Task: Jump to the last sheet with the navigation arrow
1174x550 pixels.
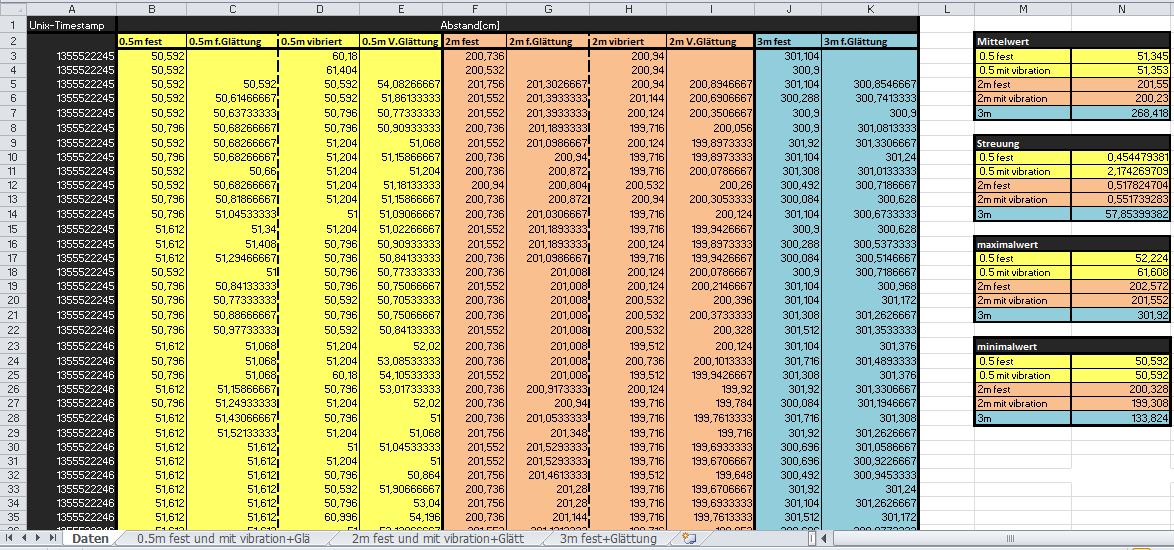Action: (x=52, y=538)
